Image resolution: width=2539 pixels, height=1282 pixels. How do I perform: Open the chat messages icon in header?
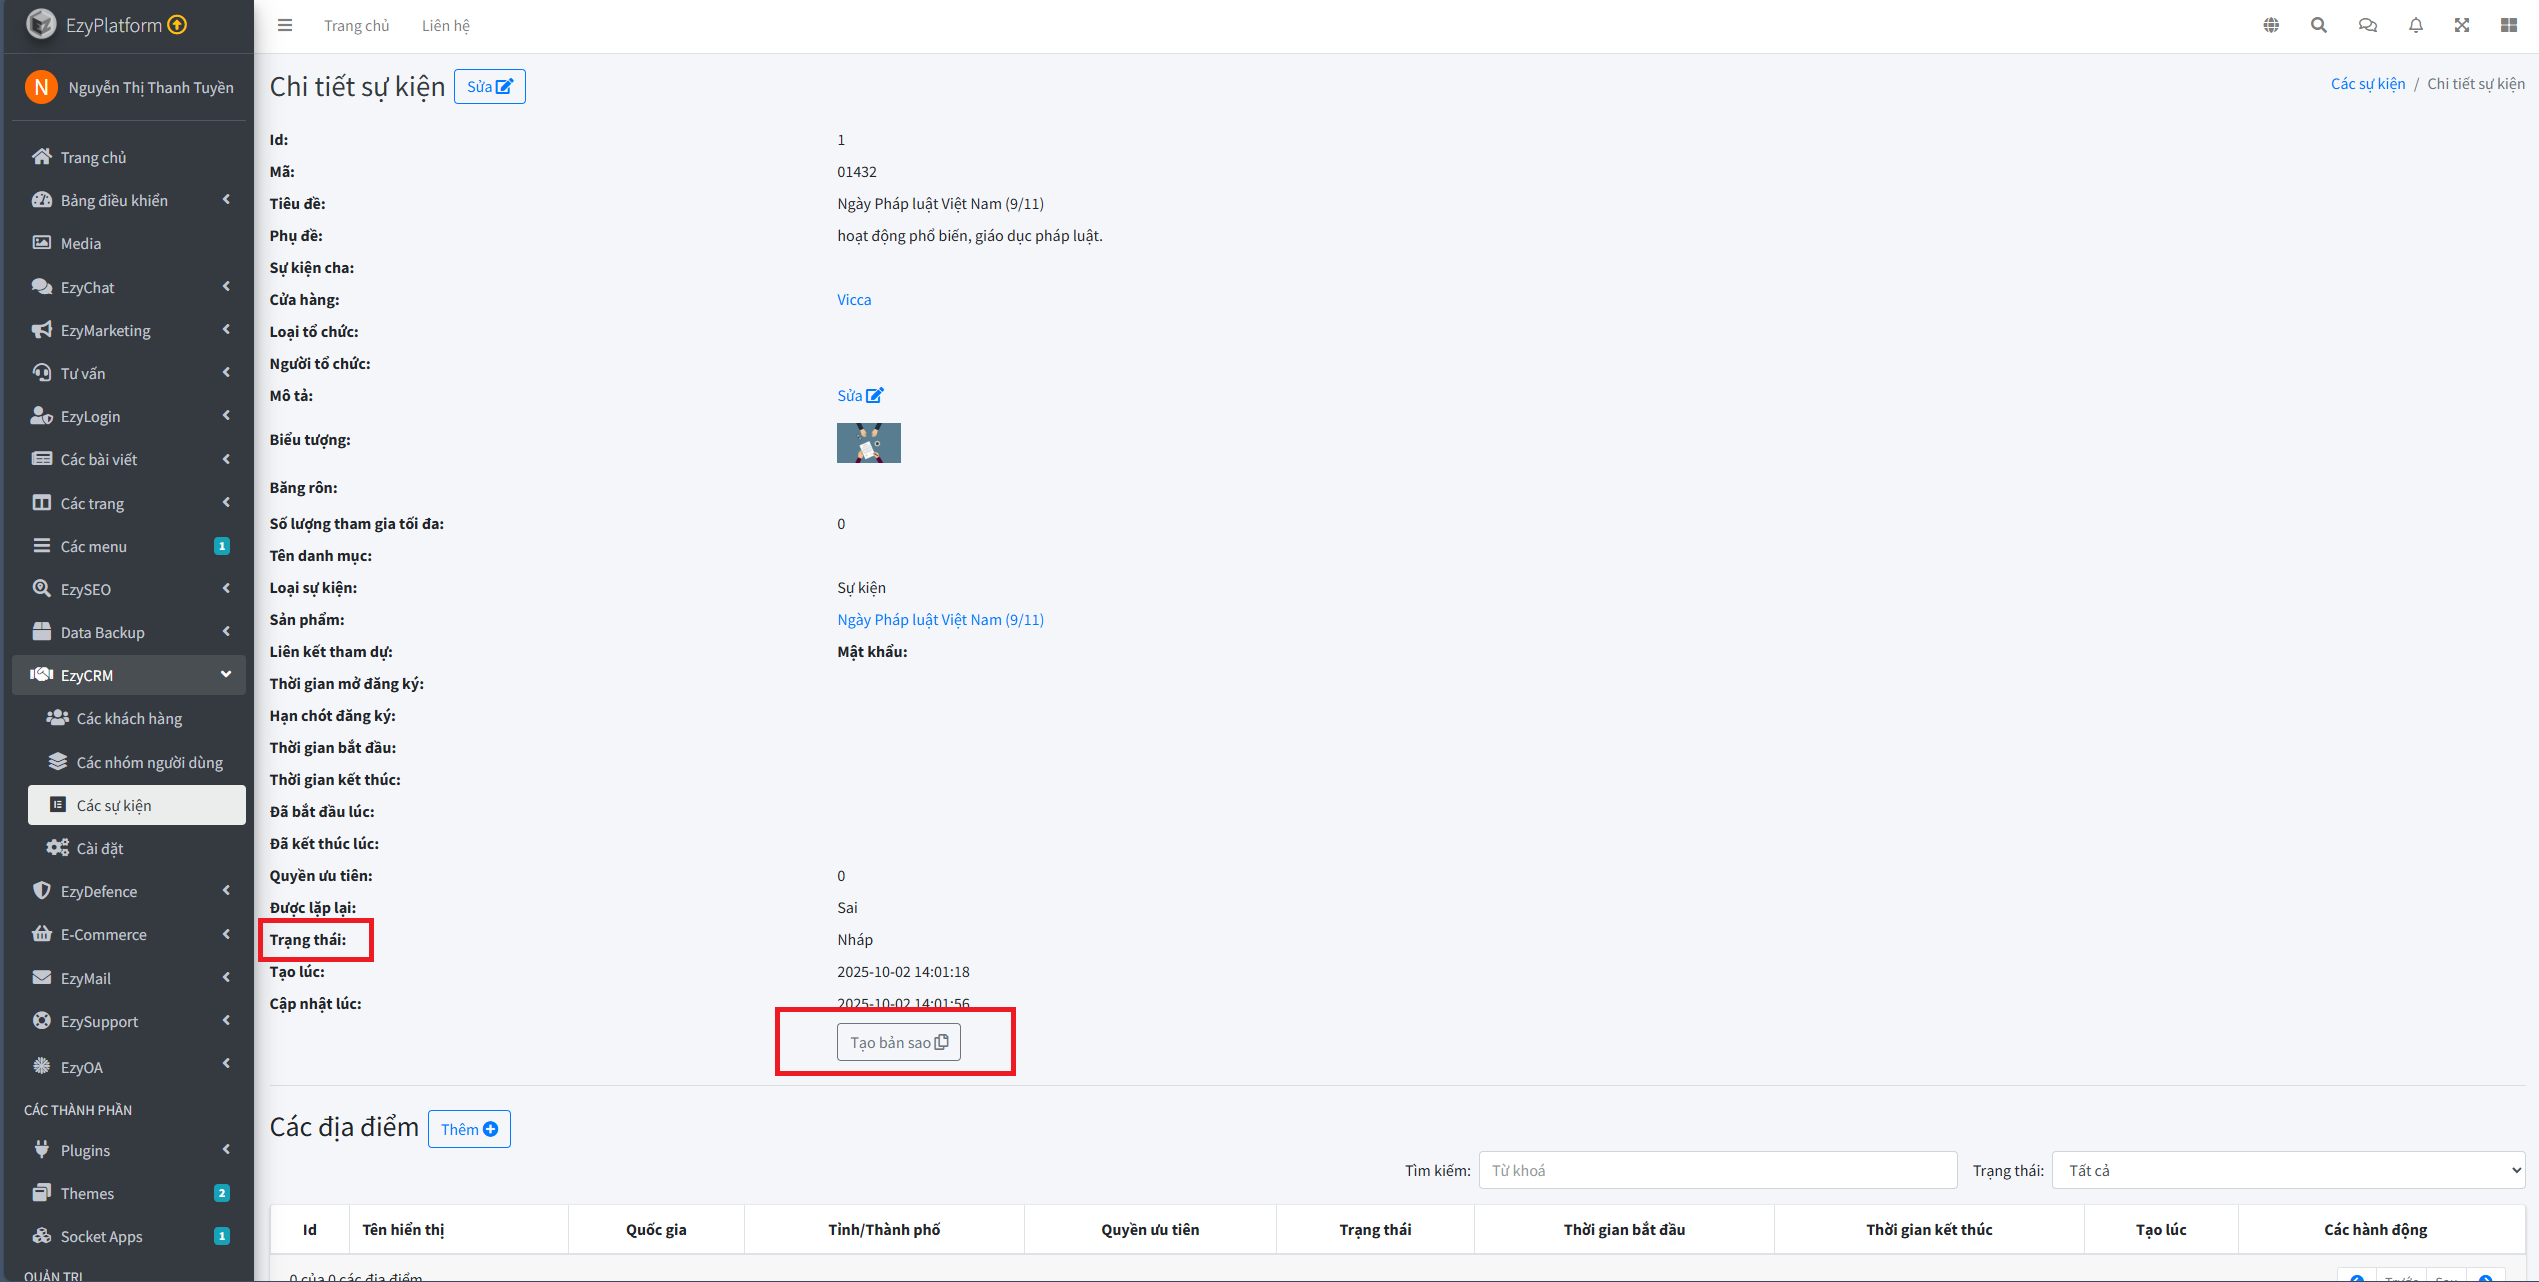coord(2367,25)
